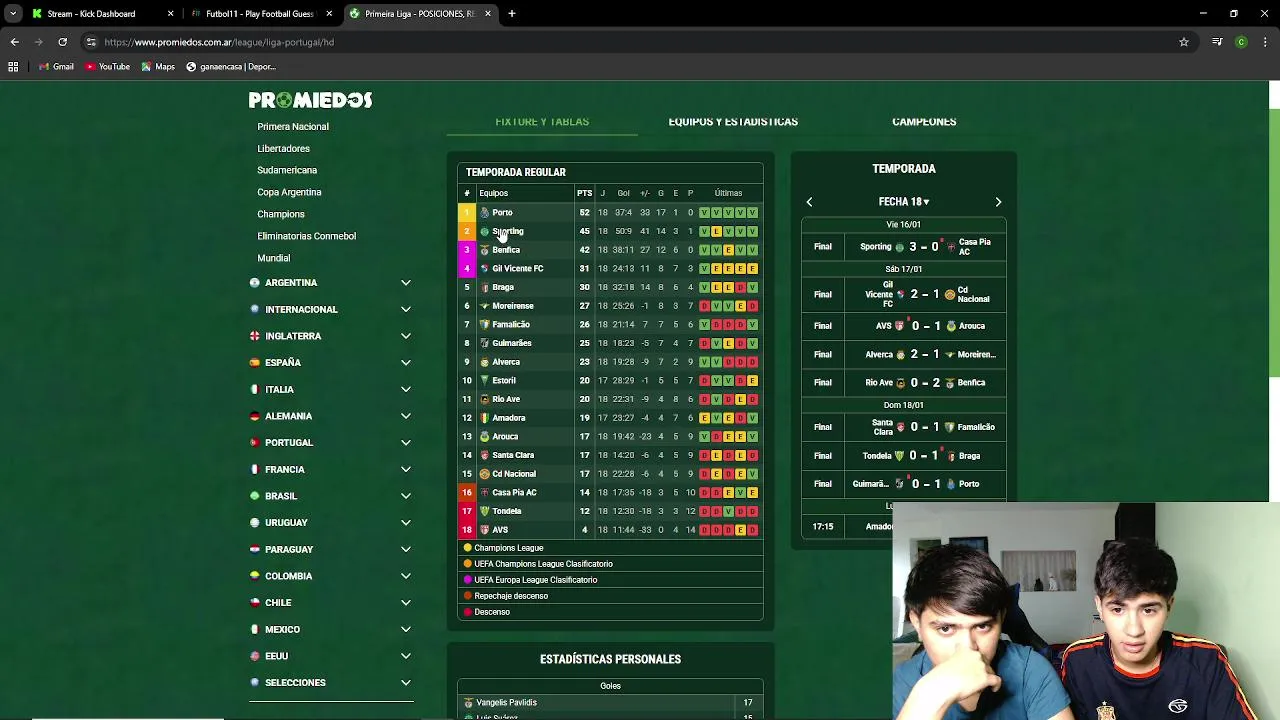Open Sporting 3-0 Casa Pia match
This screenshot has width=1280, height=720.
click(x=903, y=247)
